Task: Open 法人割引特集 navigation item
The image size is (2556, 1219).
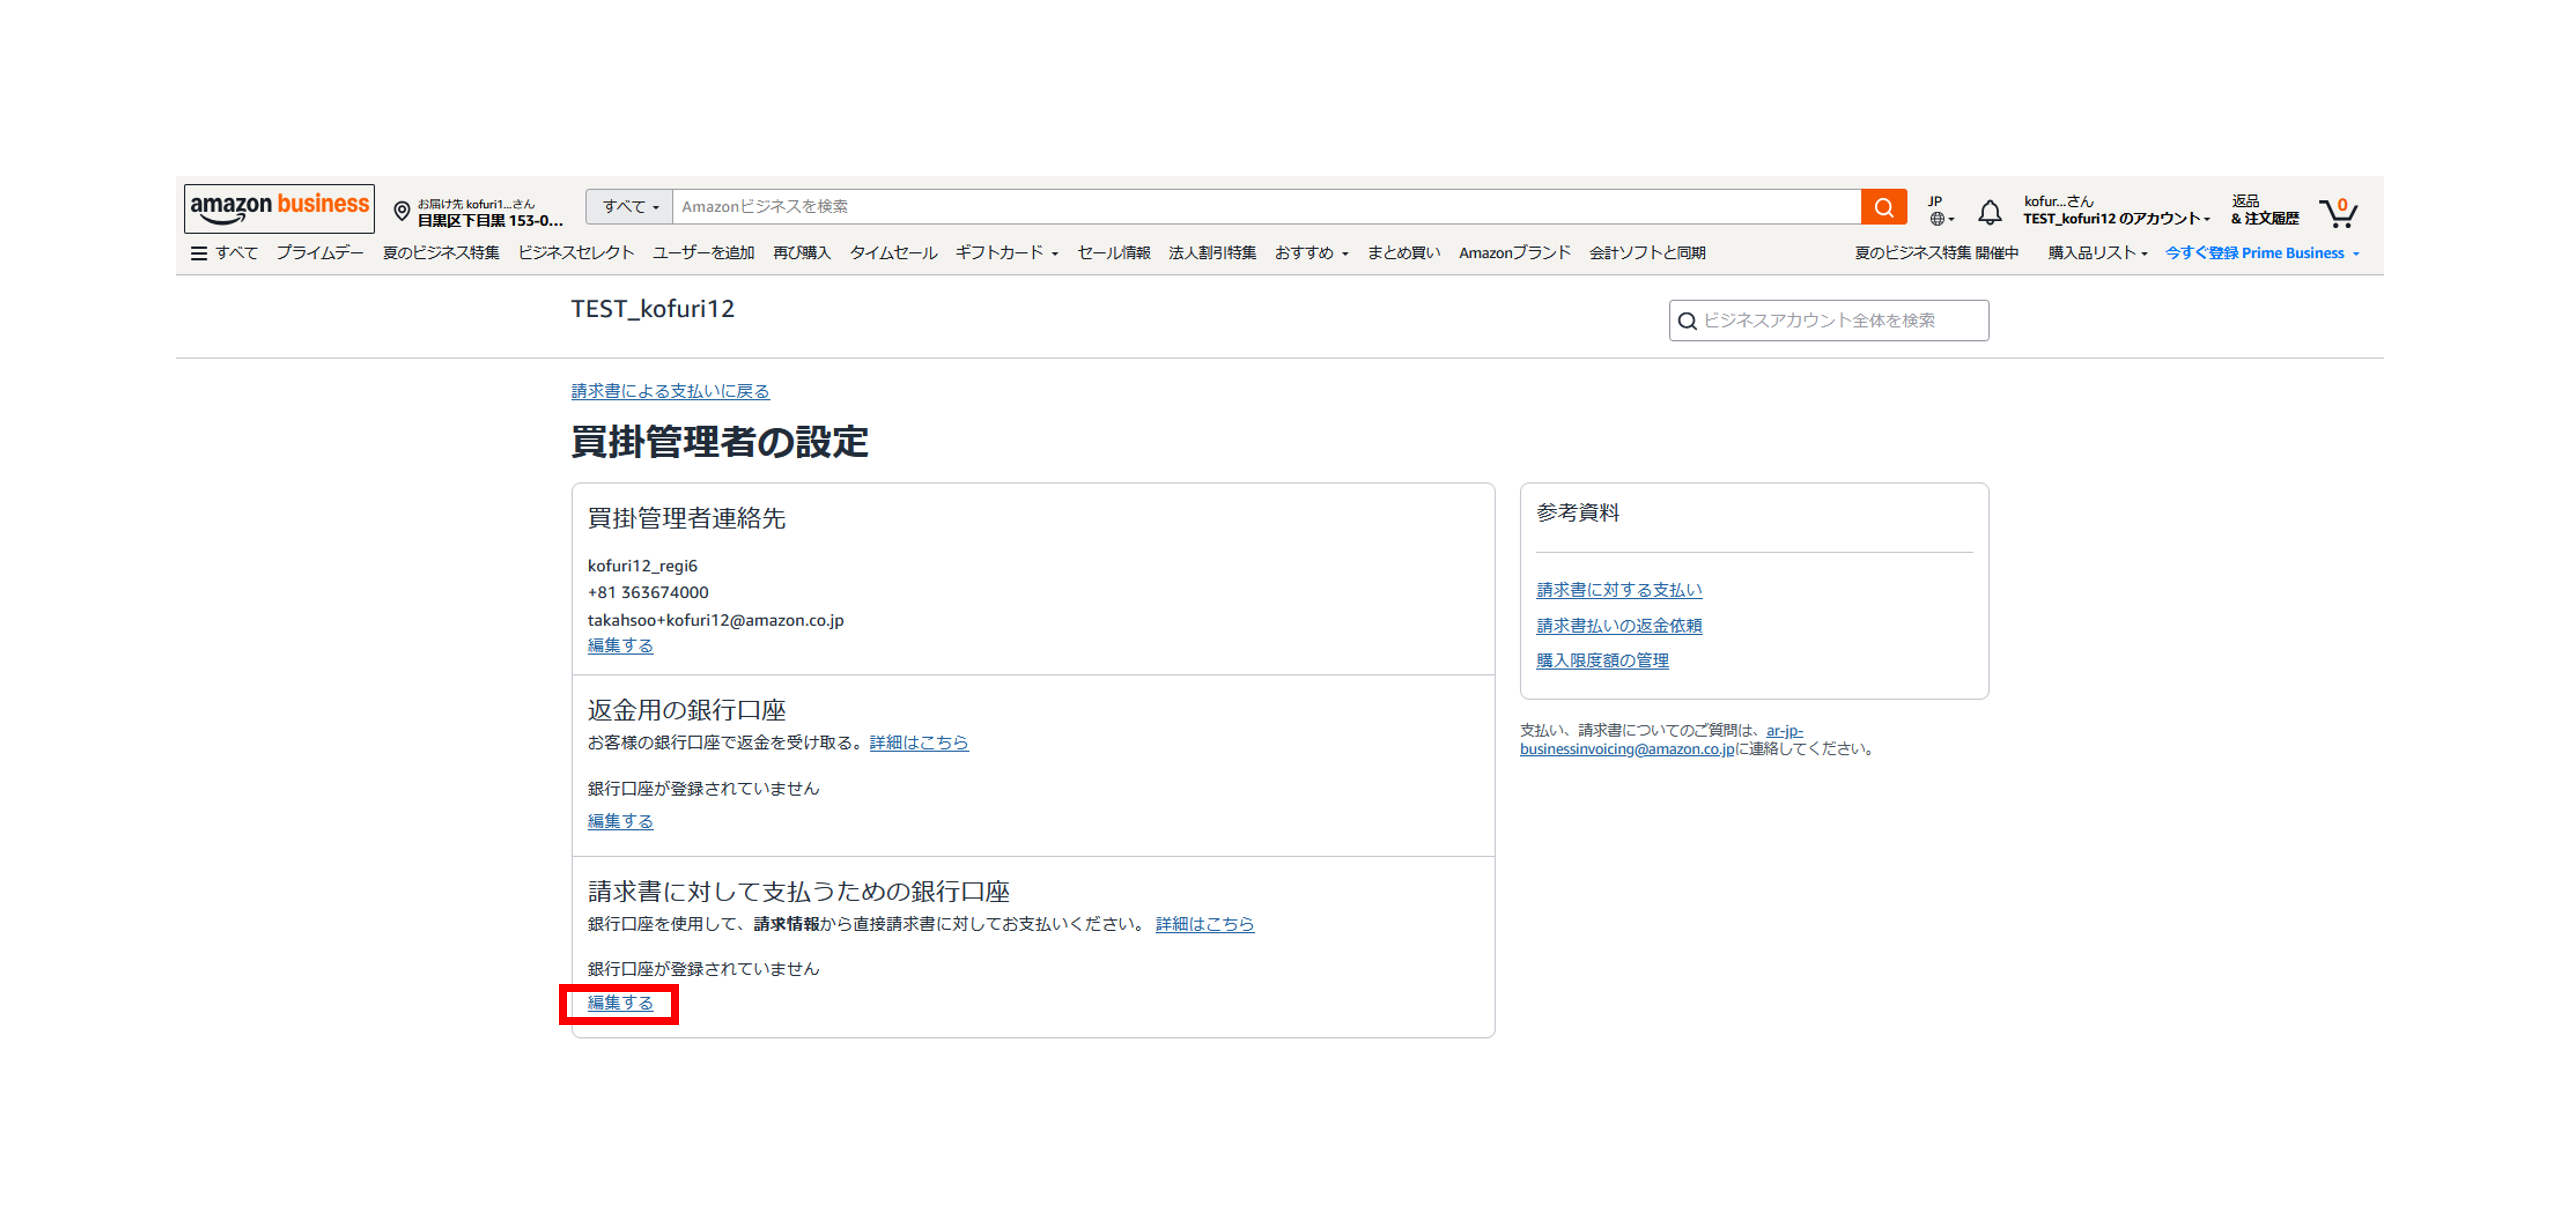Action: (x=1212, y=253)
